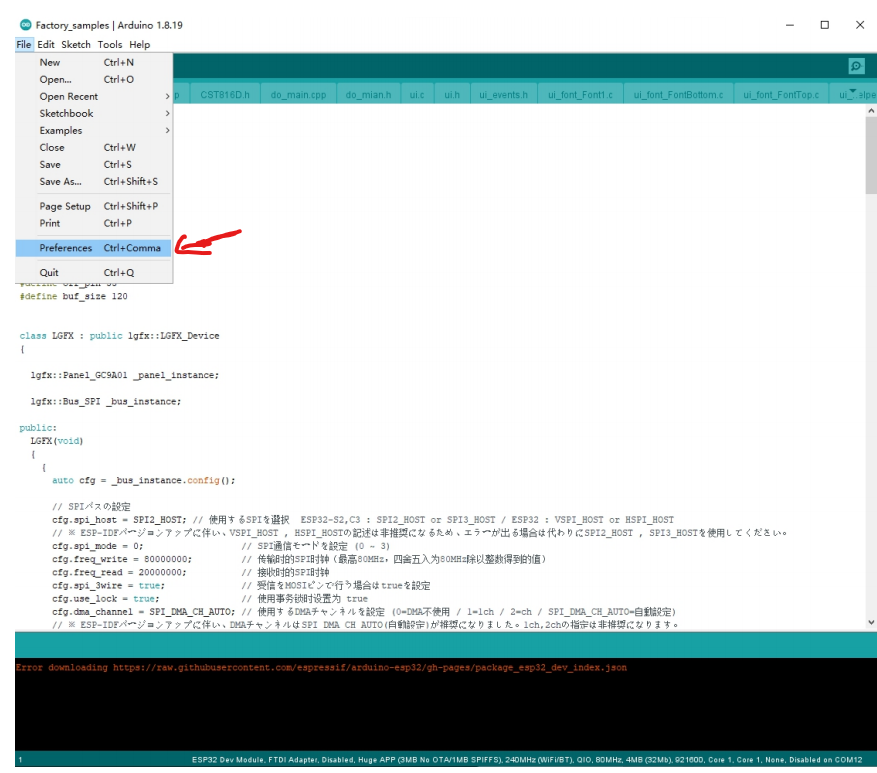This screenshot has height=773, width=877.
Task: Select Quit in the File menu
Action: (93, 272)
